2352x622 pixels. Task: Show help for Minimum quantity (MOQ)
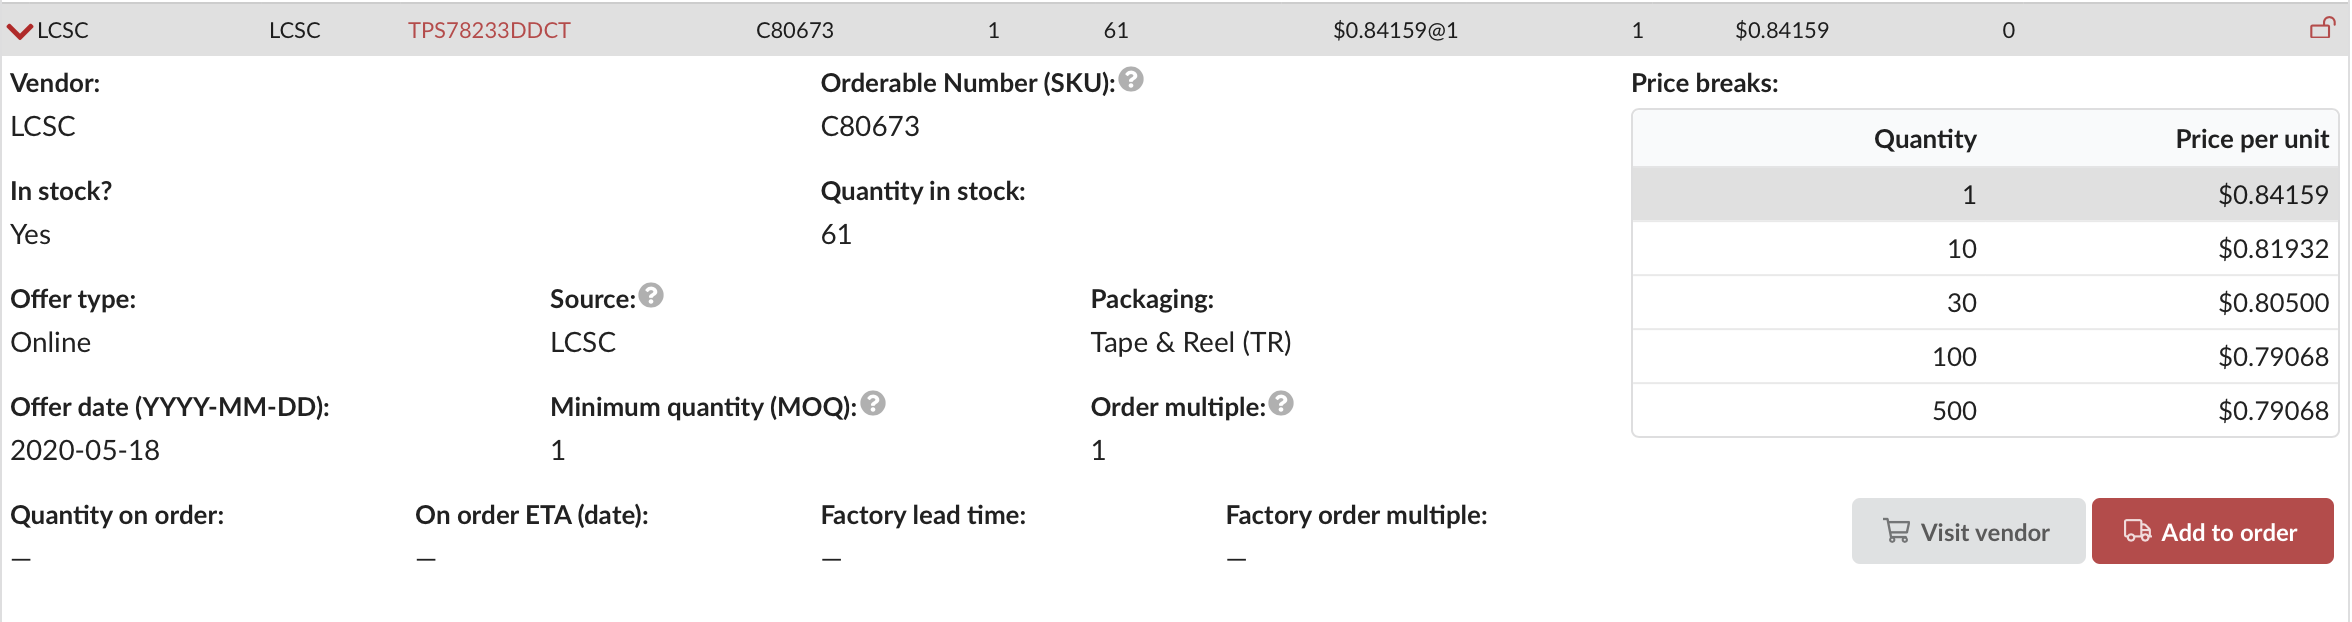[x=873, y=404]
